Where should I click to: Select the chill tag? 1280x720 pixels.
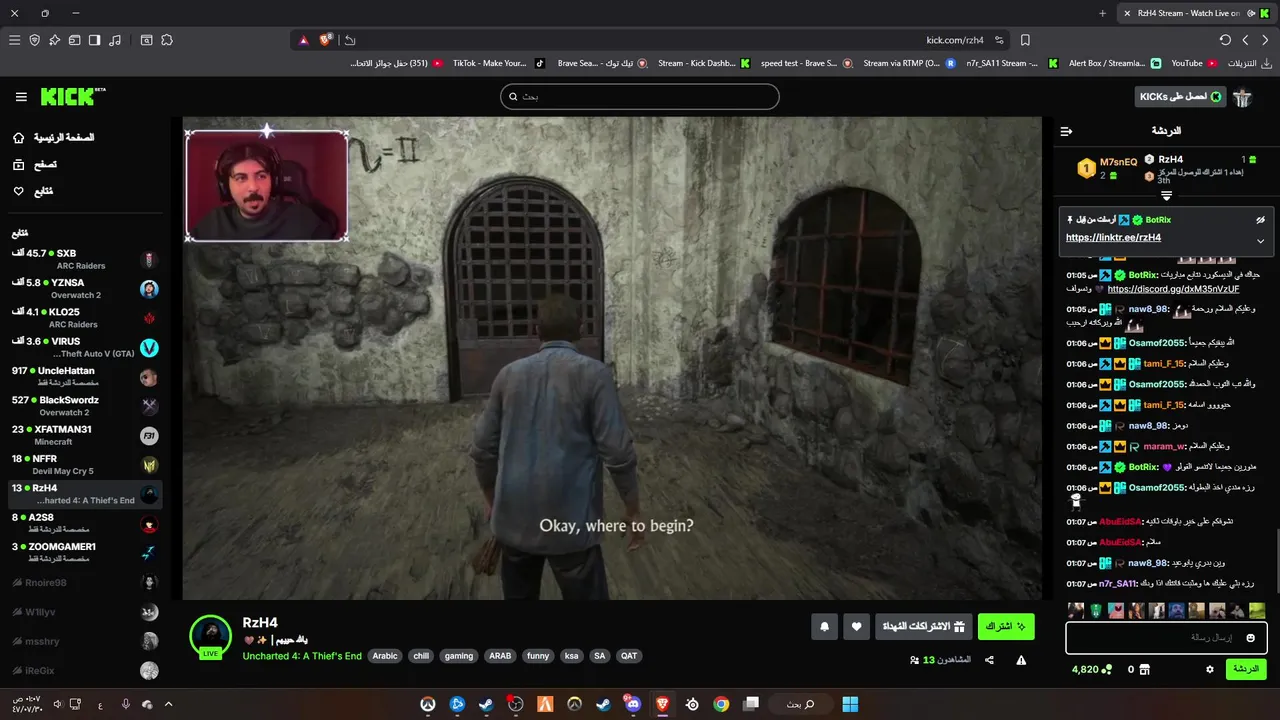[x=421, y=656]
